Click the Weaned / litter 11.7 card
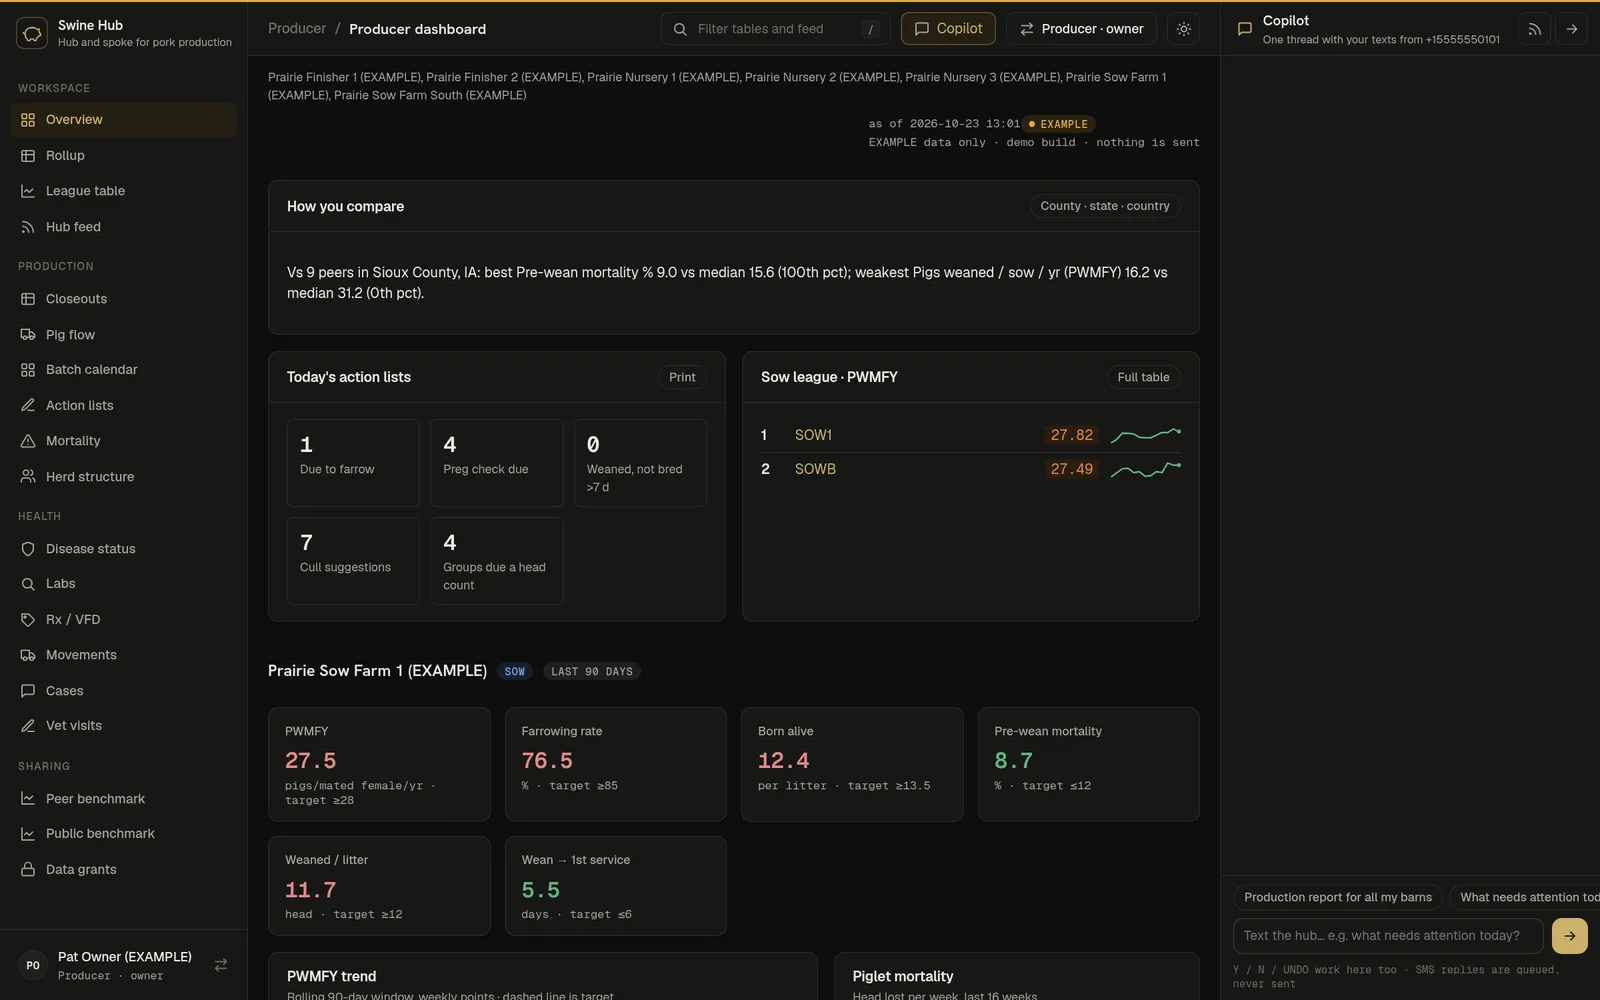 379,886
